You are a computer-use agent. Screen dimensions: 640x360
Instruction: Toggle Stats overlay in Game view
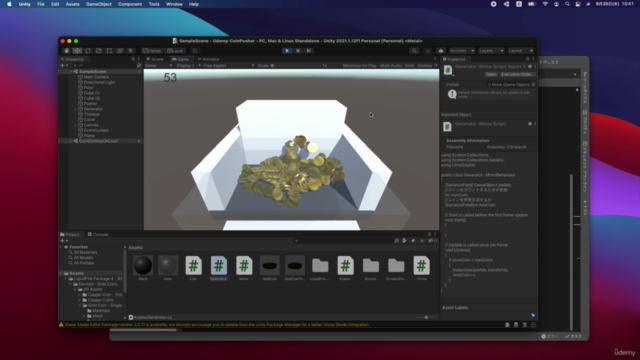tap(409, 66)
